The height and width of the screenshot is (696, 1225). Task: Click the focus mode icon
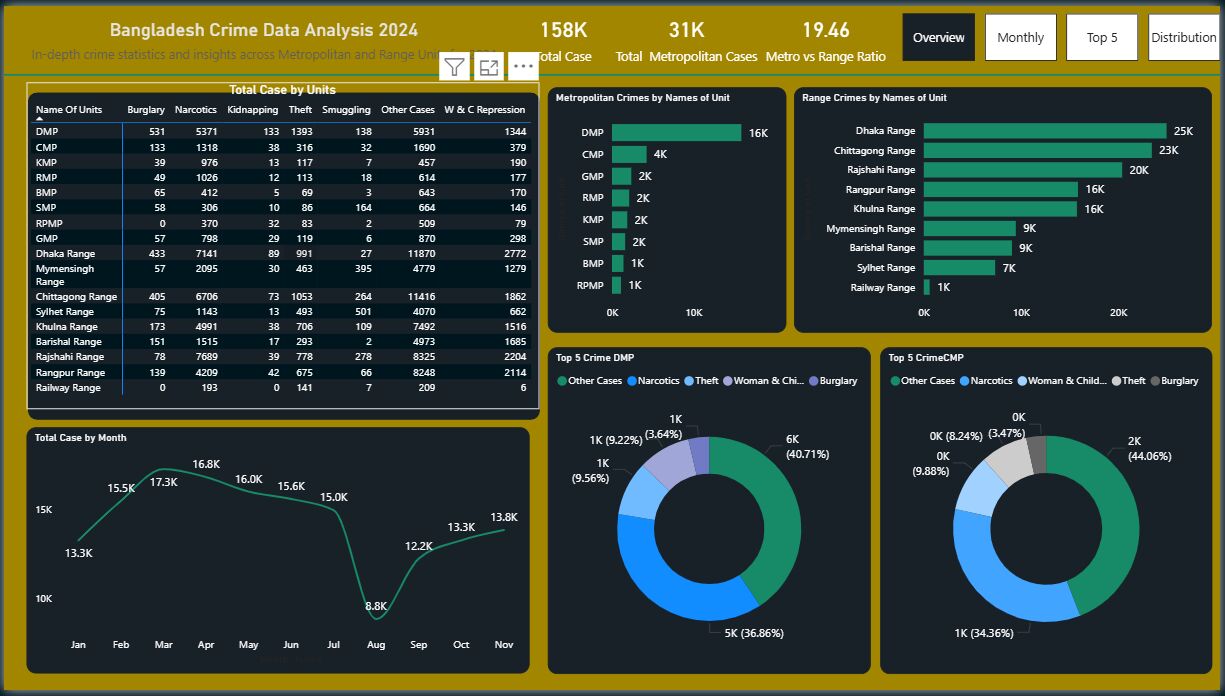coord(489,68)
